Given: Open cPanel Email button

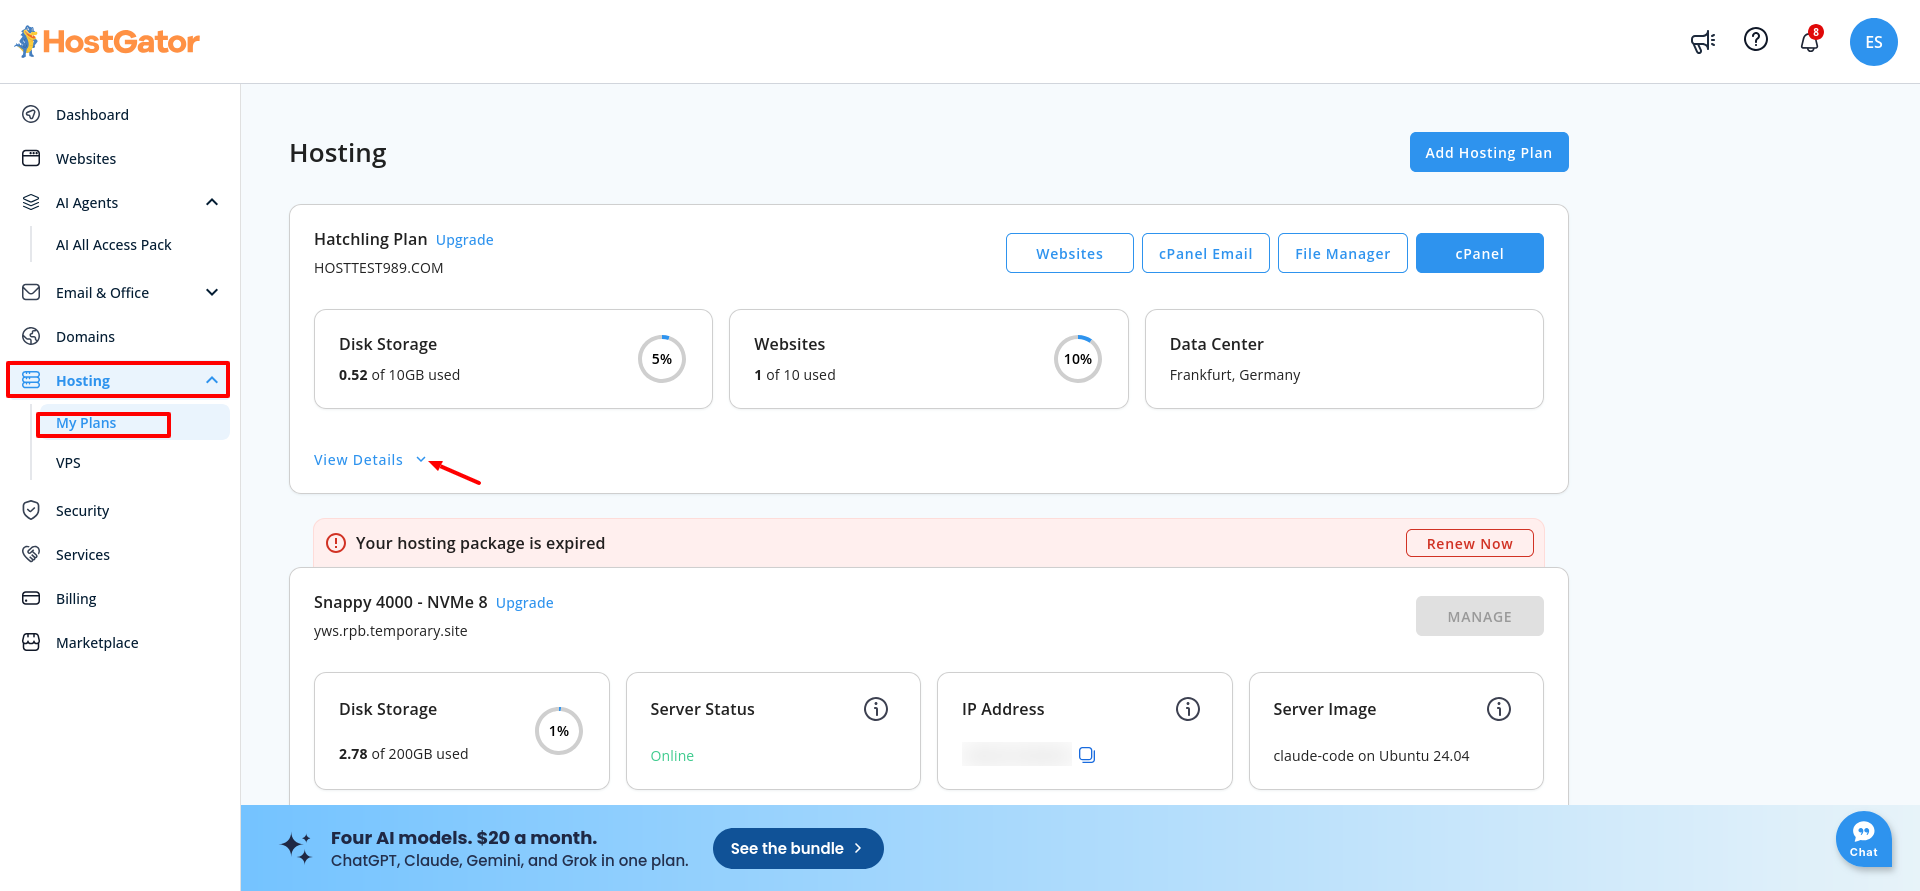Looking at the screenshot, I should (1206, 253).
